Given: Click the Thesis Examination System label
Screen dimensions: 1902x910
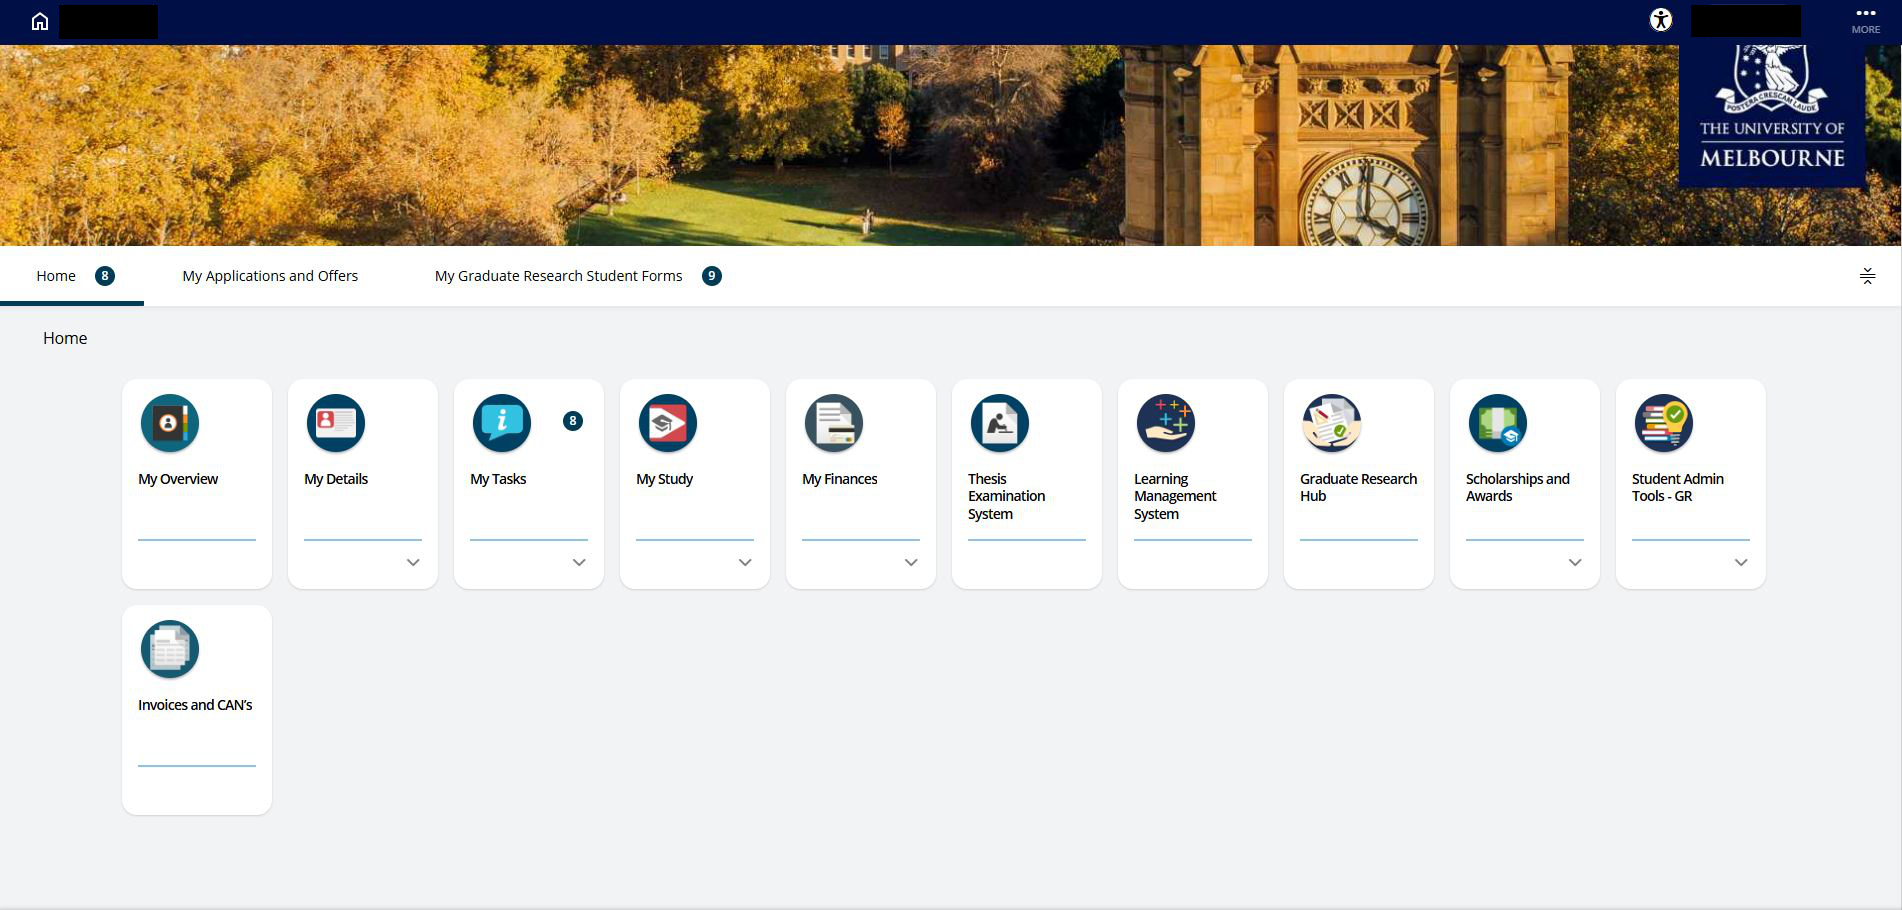Looking at the screenshot, I should coord(1007,496).
